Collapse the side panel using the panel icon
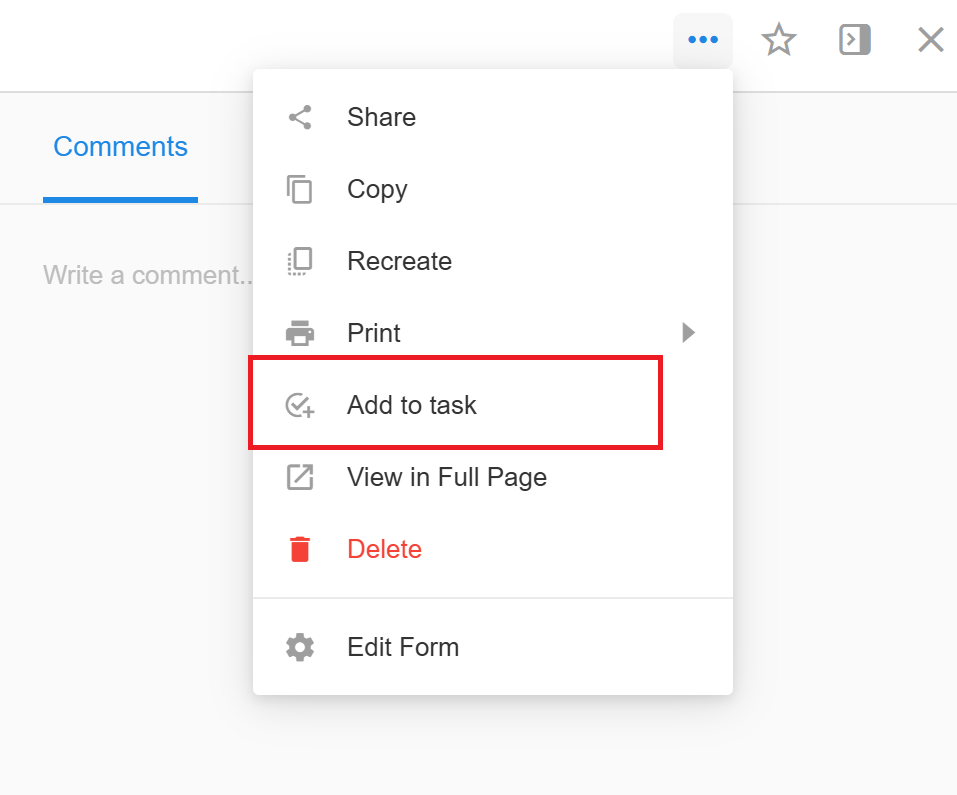This screenshot has height=795, width=957. 854,40
